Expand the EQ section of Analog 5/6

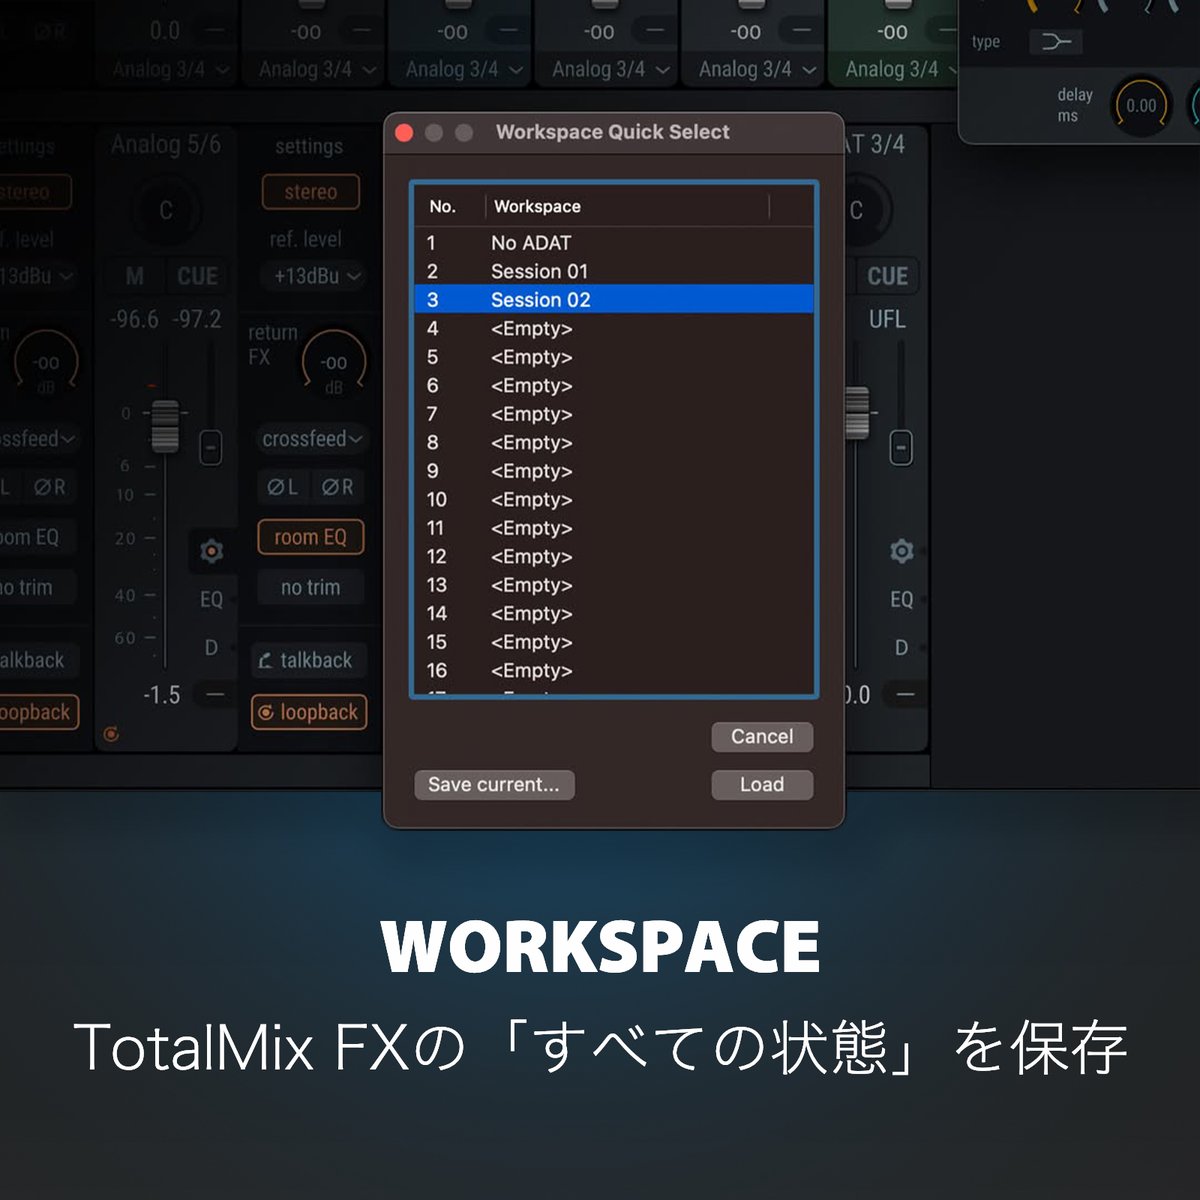pyautogui.click(x=211, y=599)
